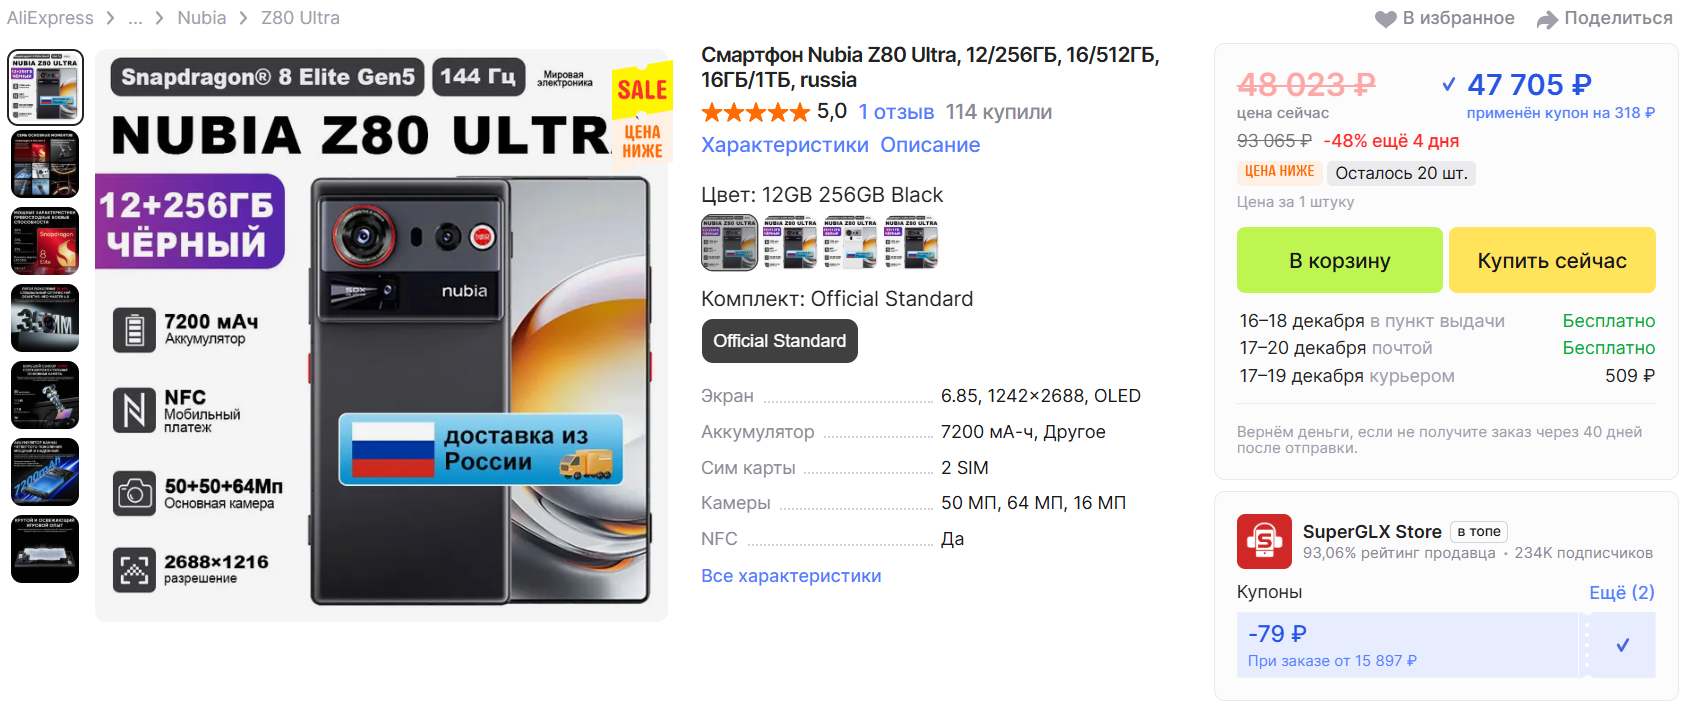Switch to the Характеристики tab

[785, 145]
